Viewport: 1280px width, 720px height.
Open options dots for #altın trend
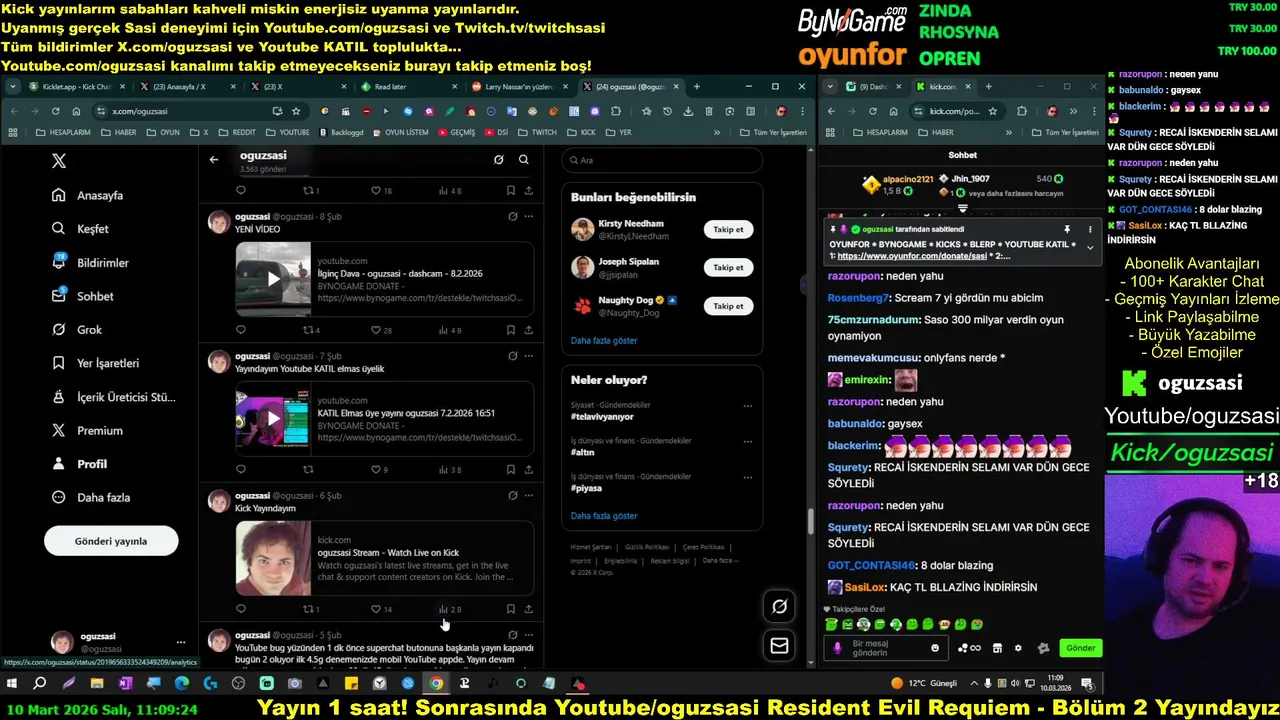(x=747, y=443)
